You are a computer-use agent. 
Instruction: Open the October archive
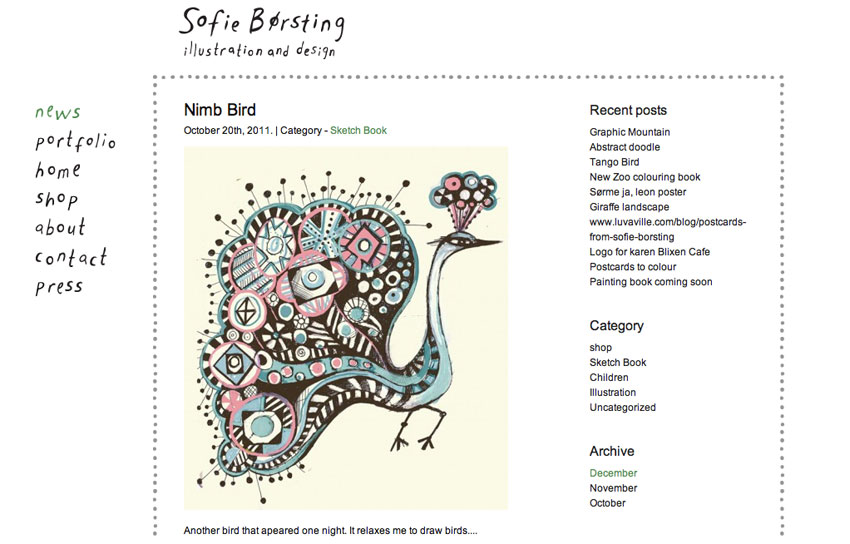click(x=607, y=503)
